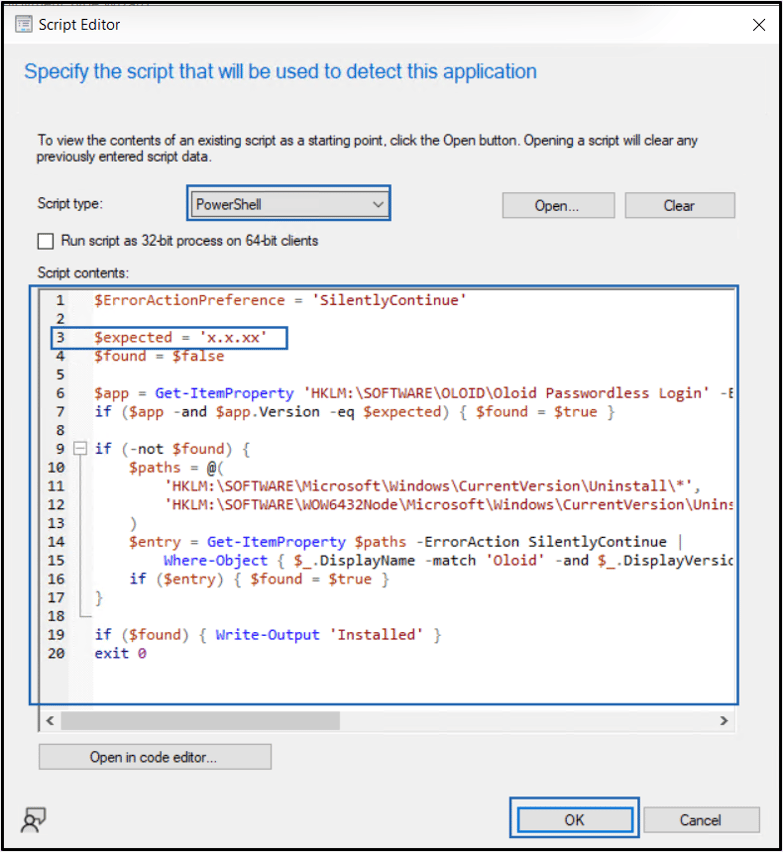
Task: Enable Run script as 32-bit process checkbox
Action: 46,241
